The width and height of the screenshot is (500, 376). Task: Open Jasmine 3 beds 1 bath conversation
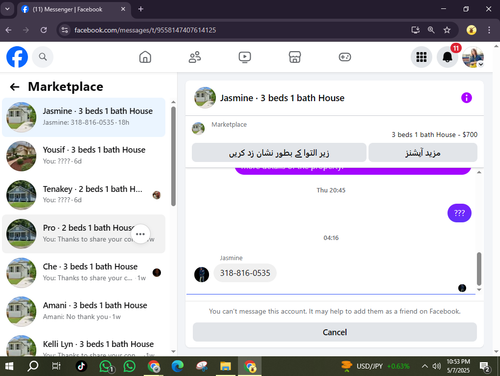click(84, 117)
